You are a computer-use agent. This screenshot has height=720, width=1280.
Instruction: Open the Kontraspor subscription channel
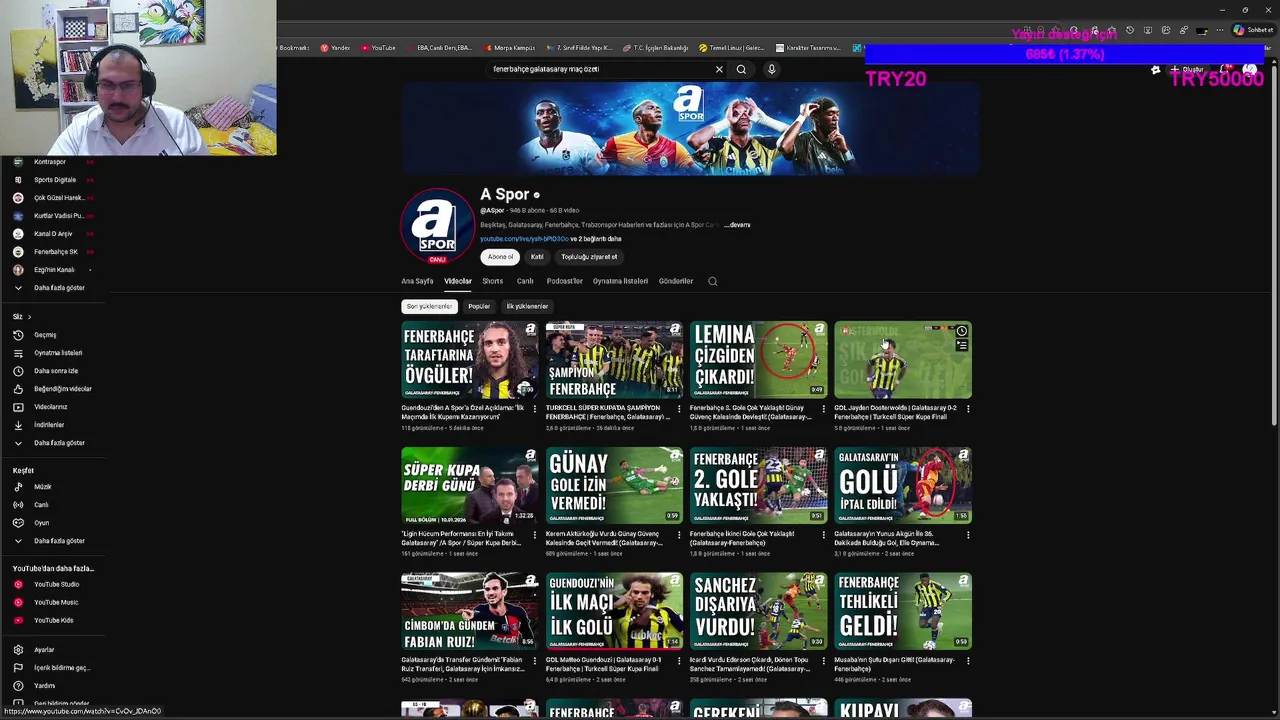pyautogui.click(x=52, y=162)
